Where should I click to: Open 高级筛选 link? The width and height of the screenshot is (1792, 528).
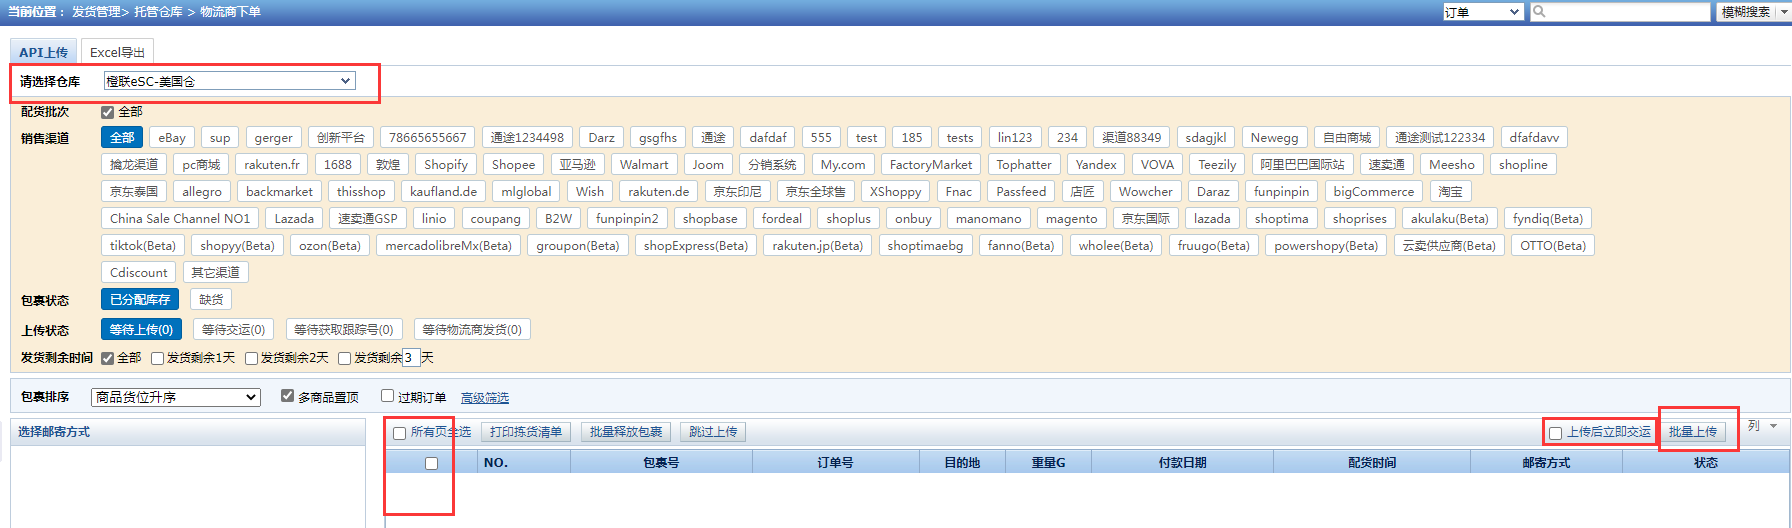[x=485, y=398]
